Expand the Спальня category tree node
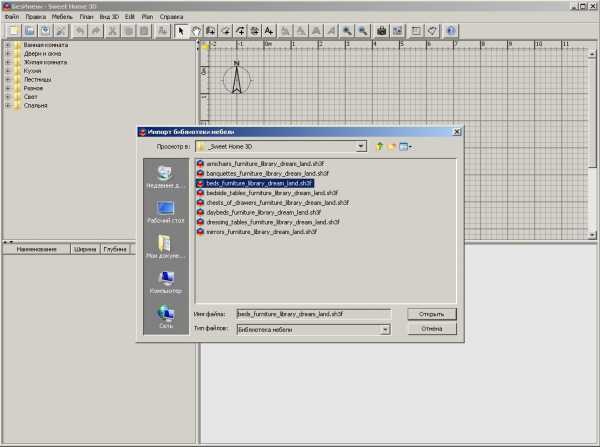Viewport: 600px width, 447px height. click(x=8, y=105)
